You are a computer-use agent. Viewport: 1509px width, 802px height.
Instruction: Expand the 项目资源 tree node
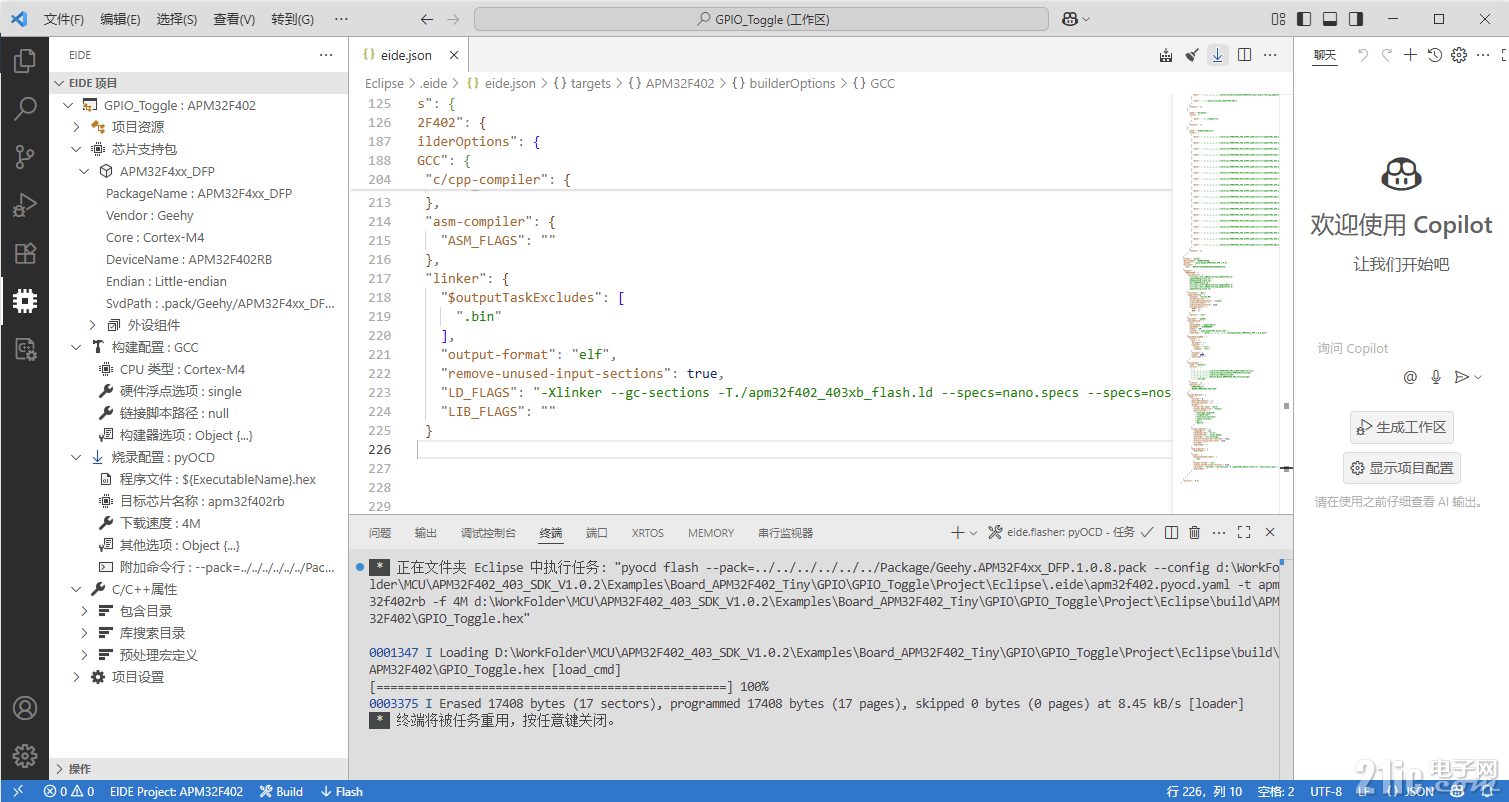(76, 127)
